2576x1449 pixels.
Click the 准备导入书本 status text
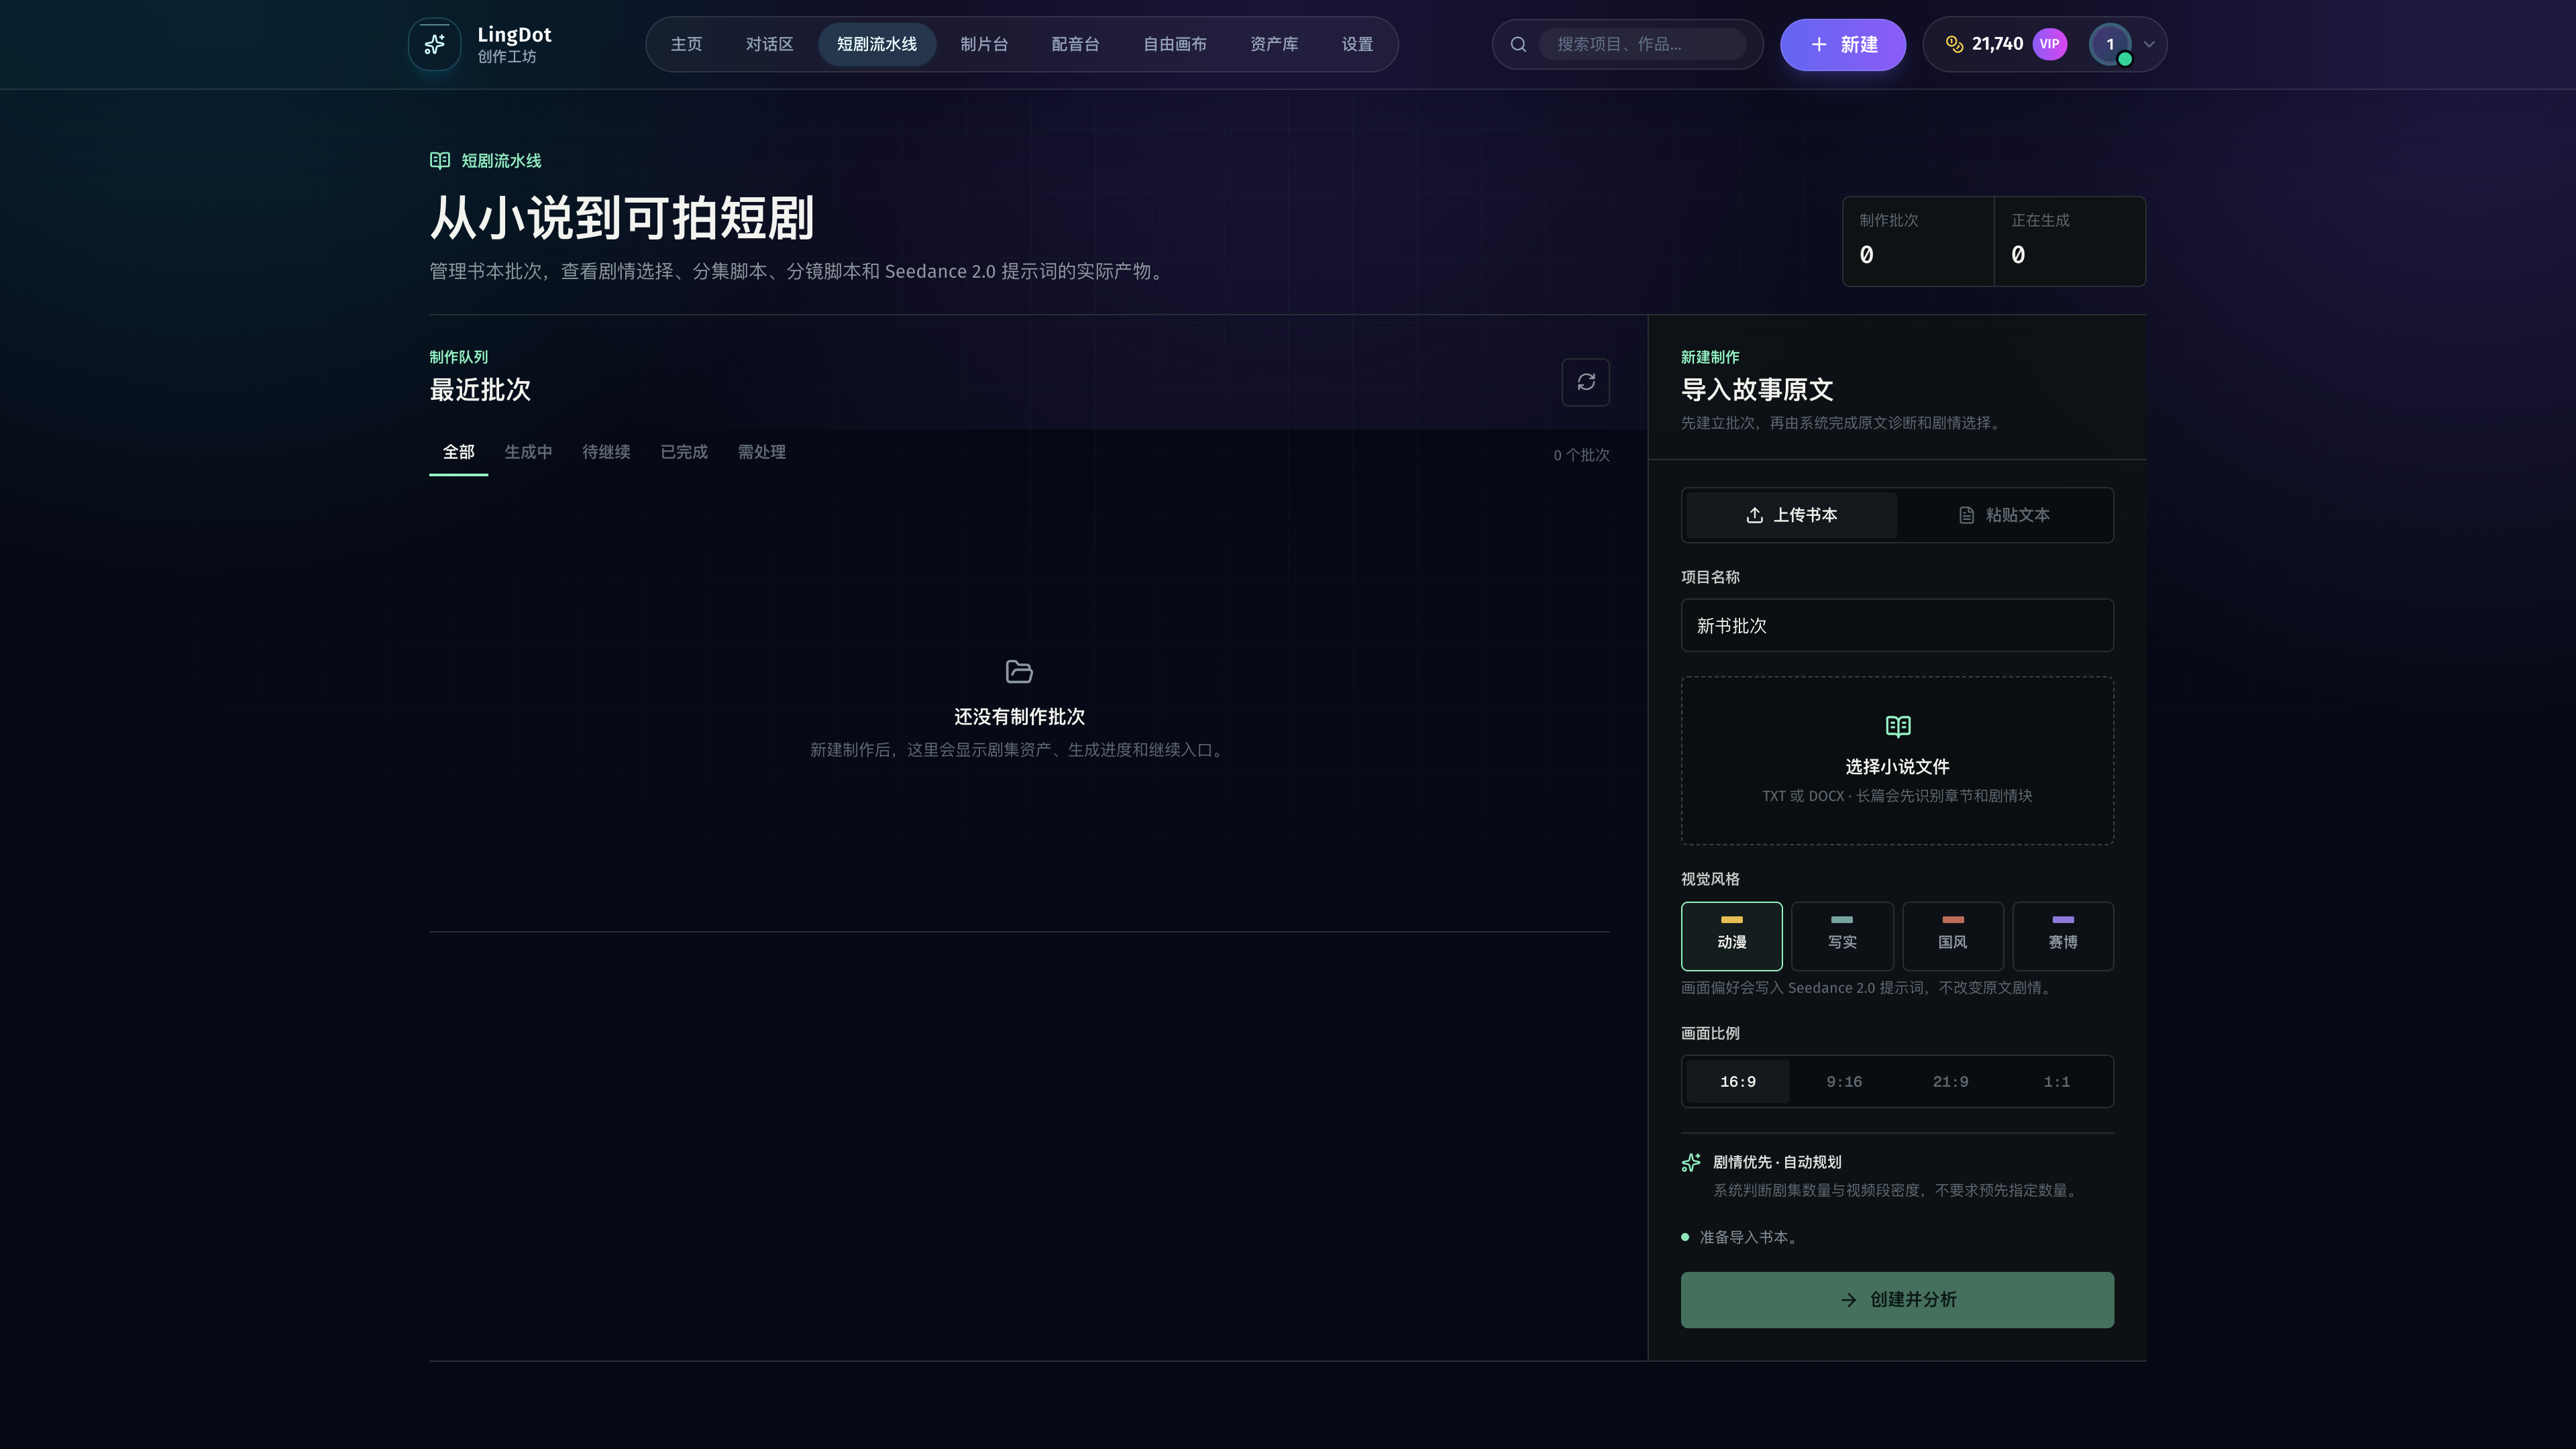pyautogui.click(x=1750, y=1237)
